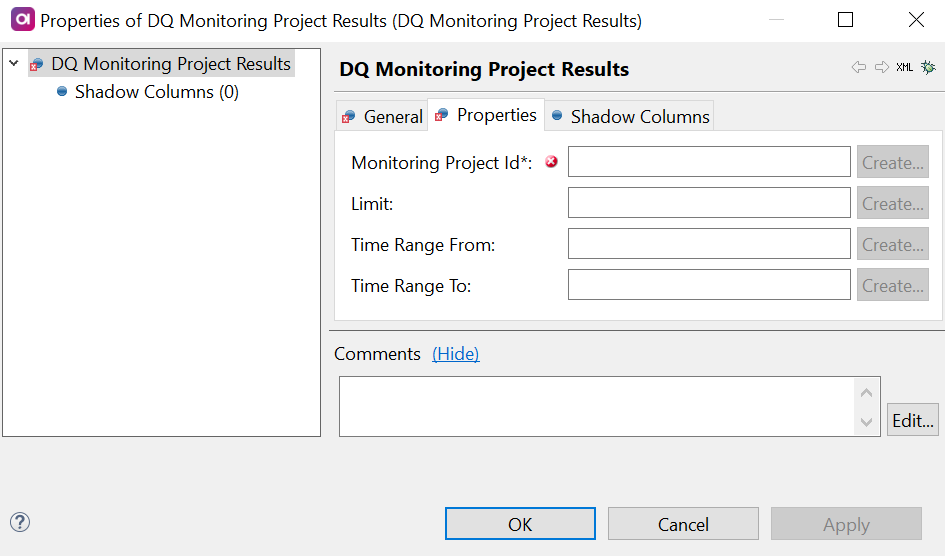Image resolution: width=945 pixels, height=556 pixels.
Task: Click the help question mark icon
Action: pyautogui.click(x=20, y=522)
